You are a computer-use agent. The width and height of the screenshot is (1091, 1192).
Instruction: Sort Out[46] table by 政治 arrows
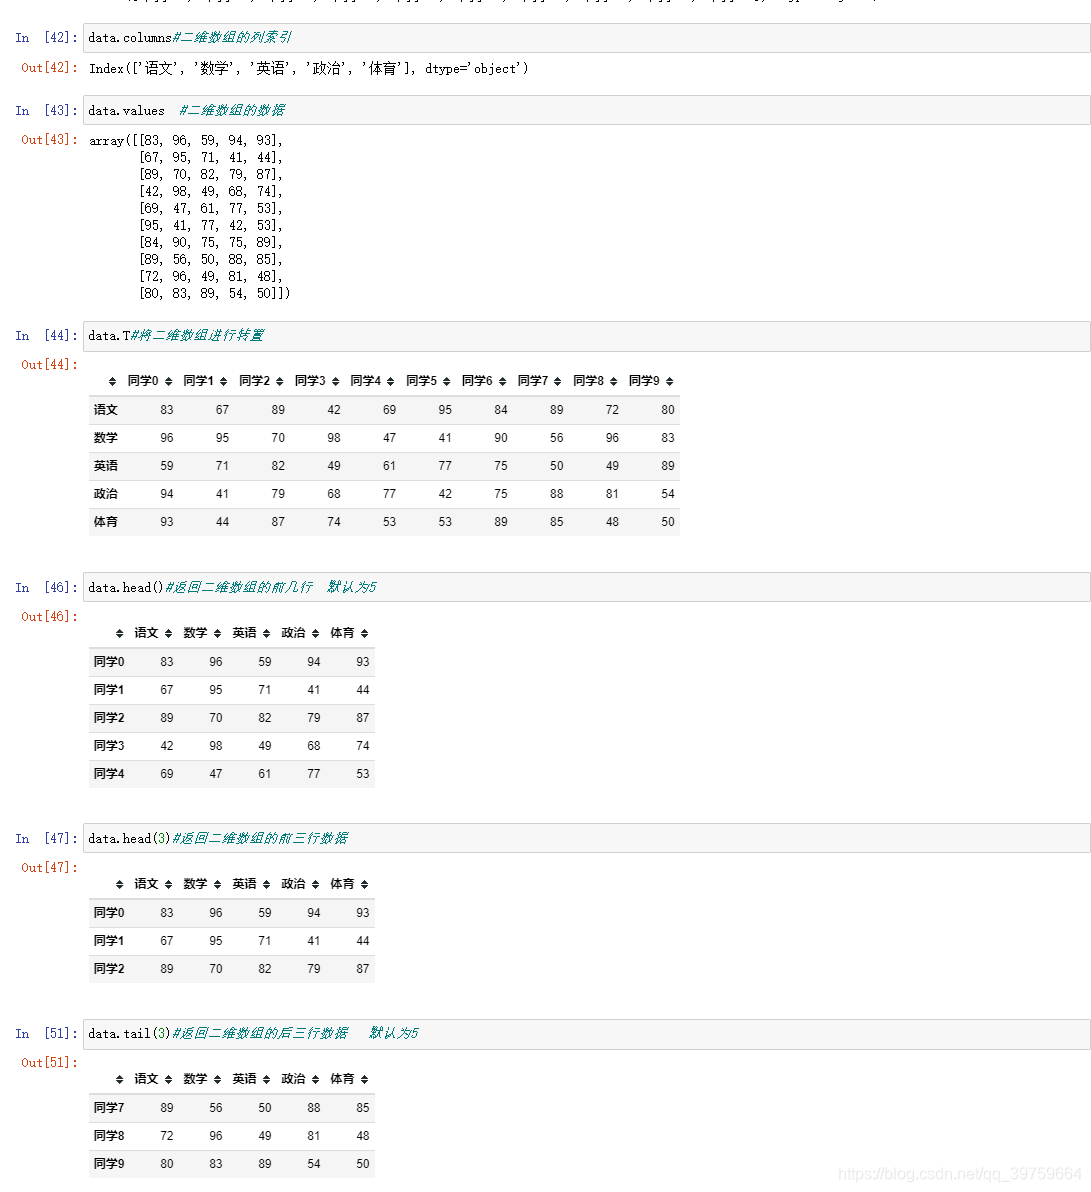point(316,633)
